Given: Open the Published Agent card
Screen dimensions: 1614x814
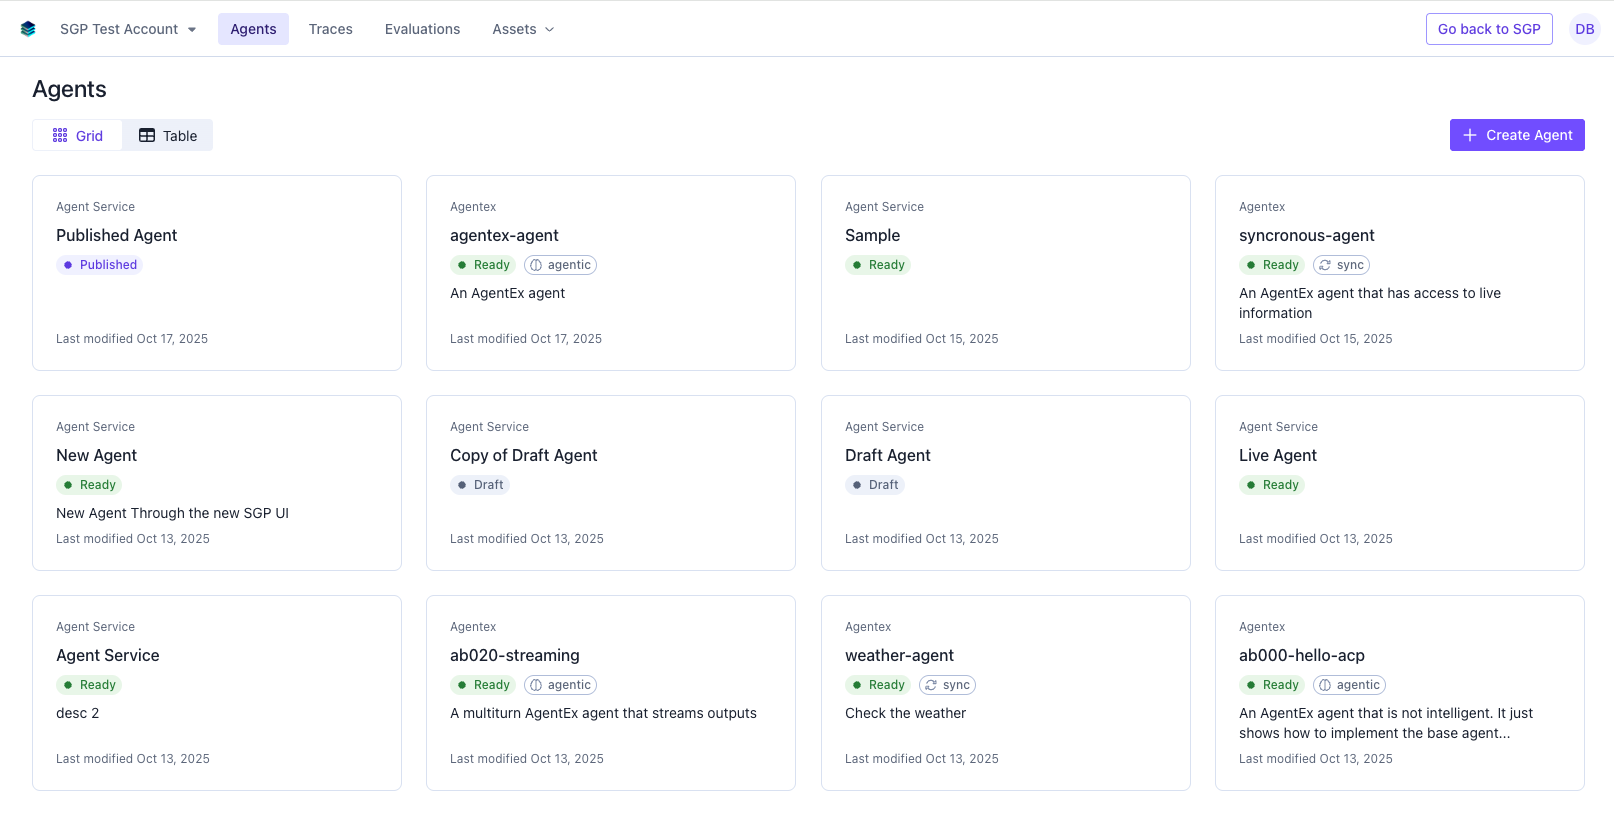Looking at the screenshot, I should [x=217, y=273].
